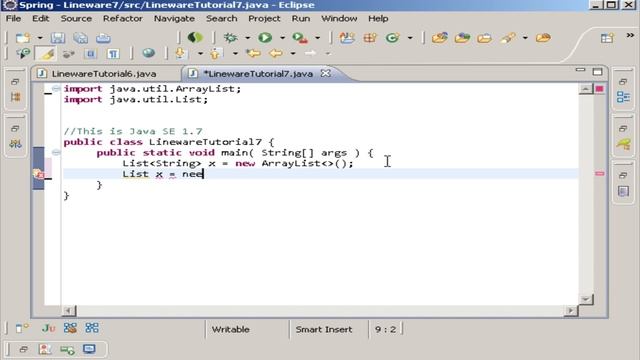Image resolution: width=640 pixels, height=360 pixels.
Task: Open the Project menu
Action: click(264, 18)
